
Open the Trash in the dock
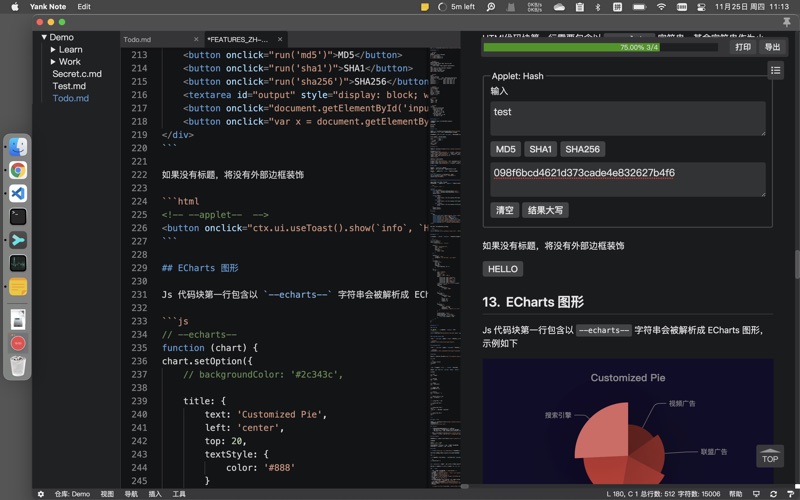coord(18,366)
